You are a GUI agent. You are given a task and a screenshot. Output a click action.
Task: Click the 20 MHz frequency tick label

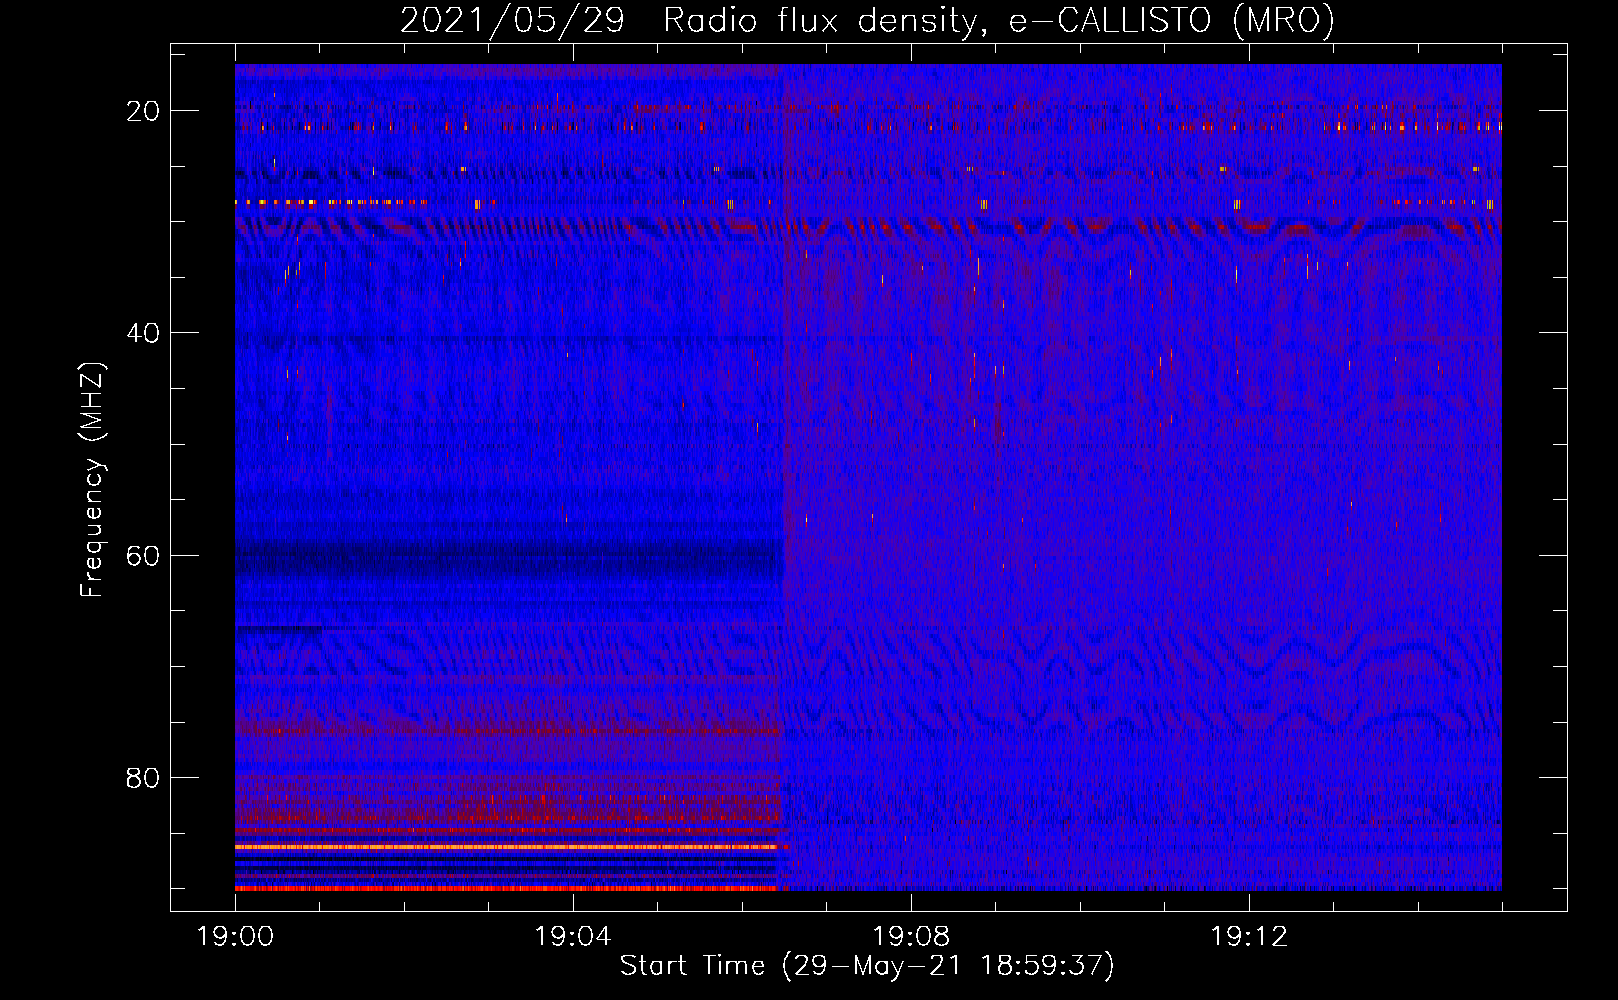click(143, 111)
